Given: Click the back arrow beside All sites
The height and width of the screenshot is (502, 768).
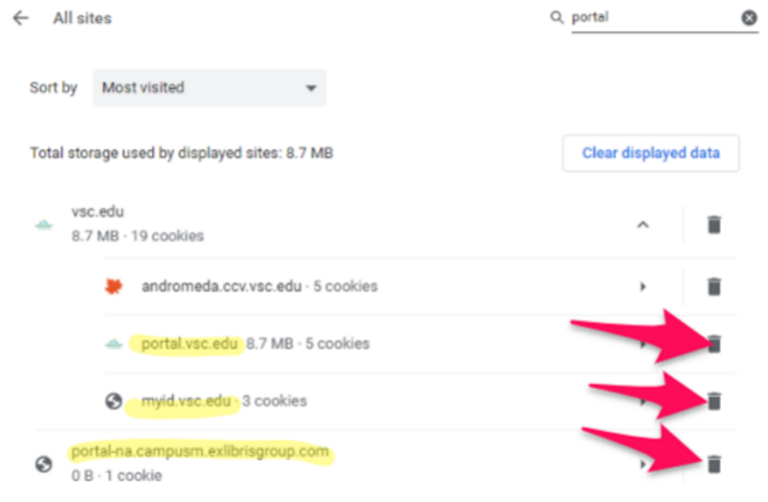Looking at the screenshot, I should click(21, 18).
